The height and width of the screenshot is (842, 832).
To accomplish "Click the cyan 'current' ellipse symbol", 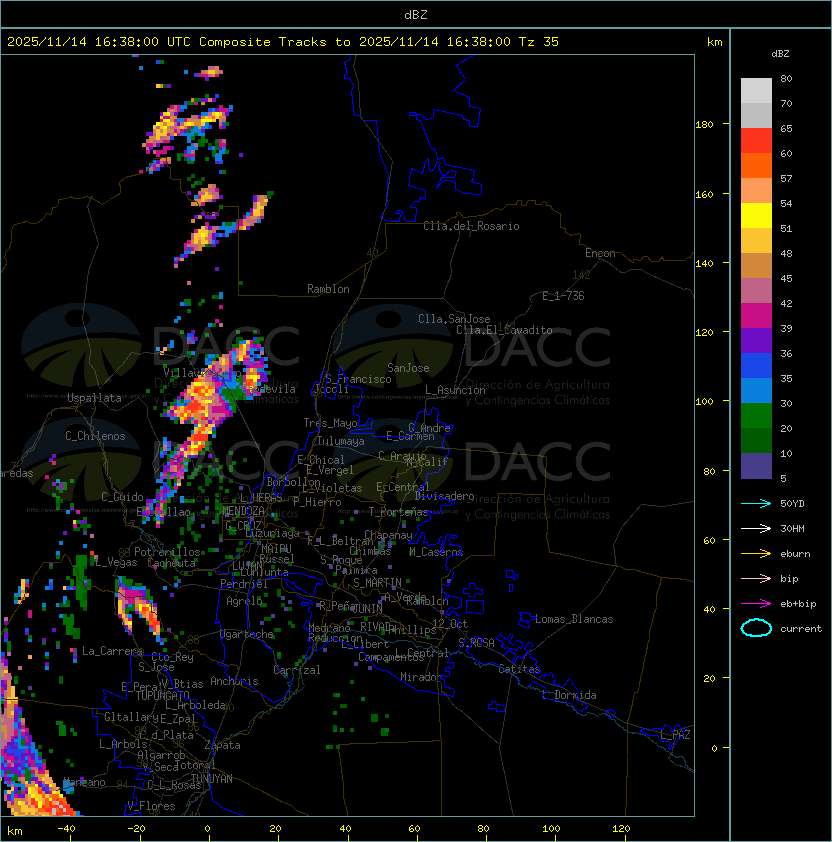I will click(x=756, y=628).
